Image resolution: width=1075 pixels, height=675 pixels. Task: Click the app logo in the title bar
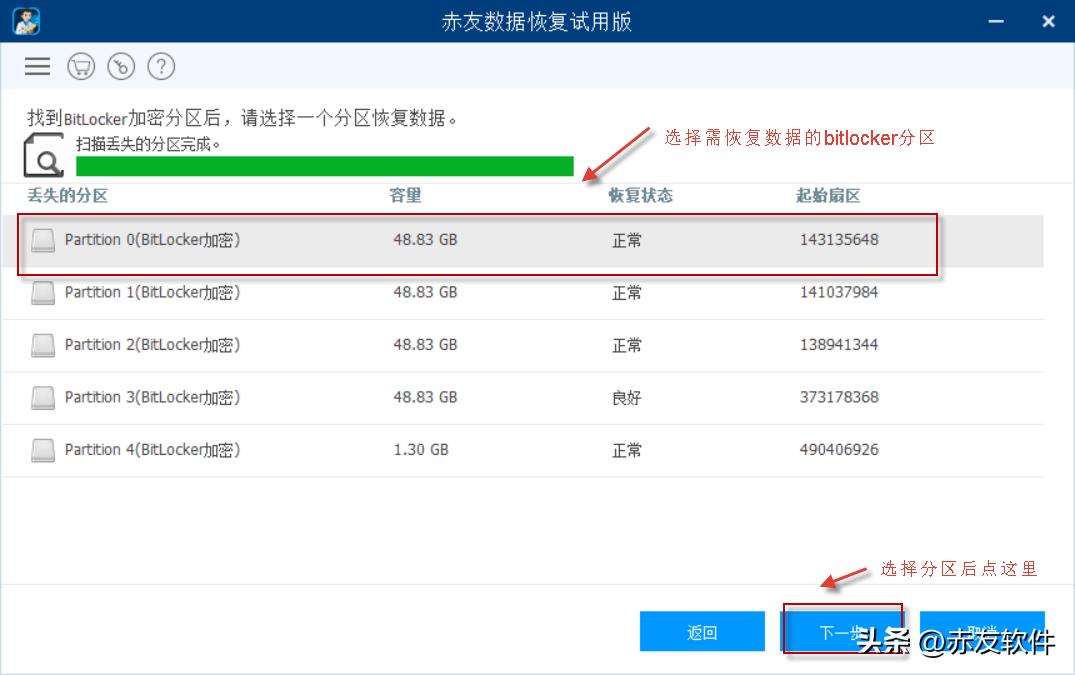point(25,20)
